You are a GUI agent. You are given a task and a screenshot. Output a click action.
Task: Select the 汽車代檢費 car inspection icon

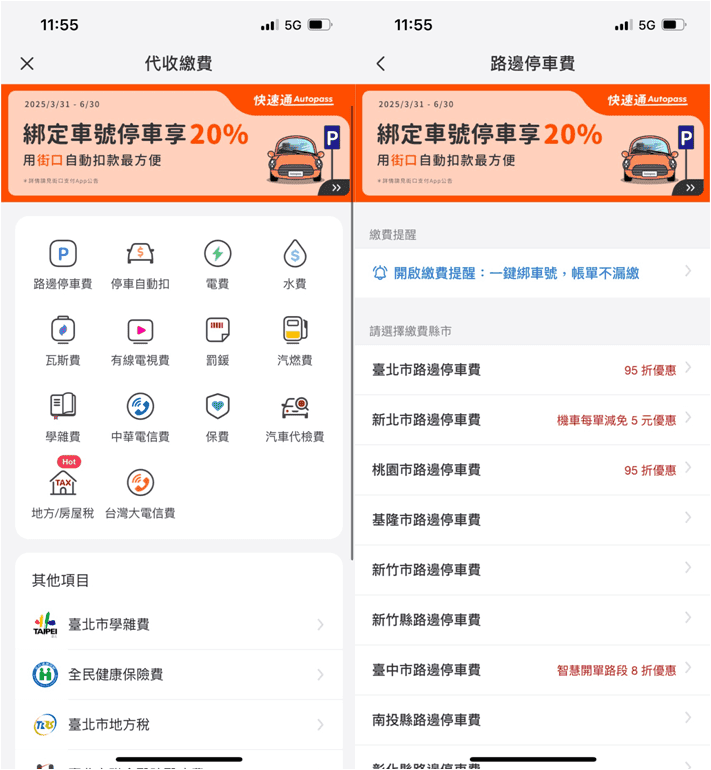coord(295,407)
